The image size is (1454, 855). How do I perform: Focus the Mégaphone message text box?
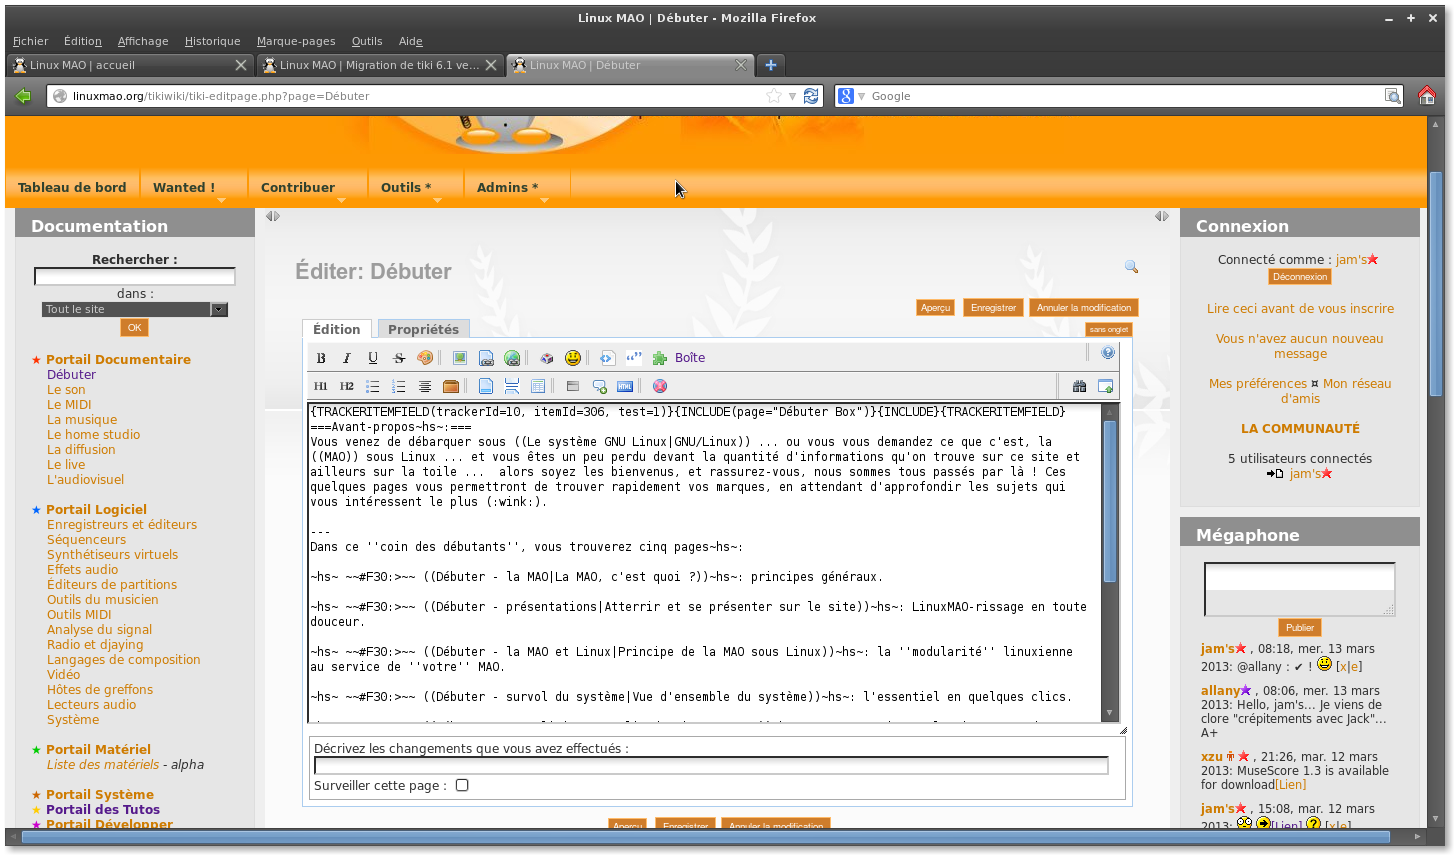click(1299, 589)
